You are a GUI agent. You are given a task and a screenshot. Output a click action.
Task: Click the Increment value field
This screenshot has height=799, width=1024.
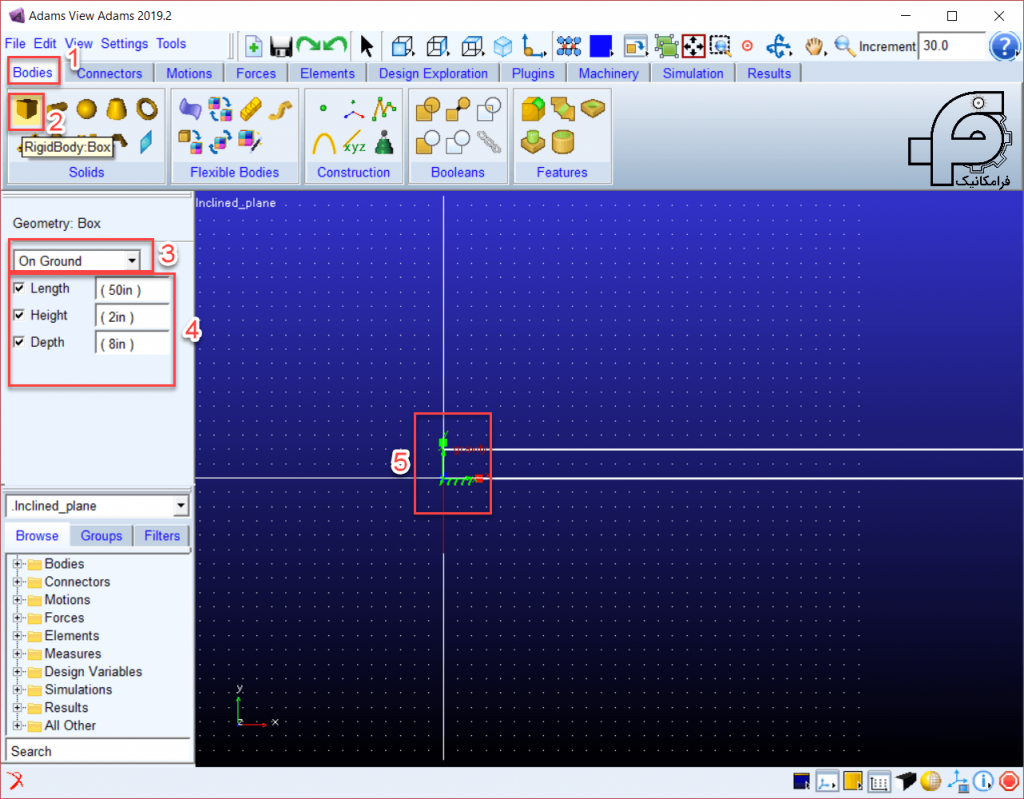(951, 46)
